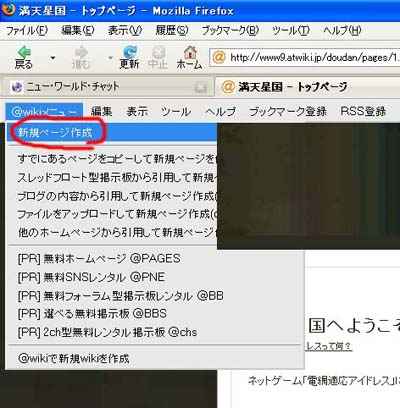Viewport: 400px width, 408px height.
Task: Open the ブックマーク(B) menu
Action: click(x=230, y=30)
